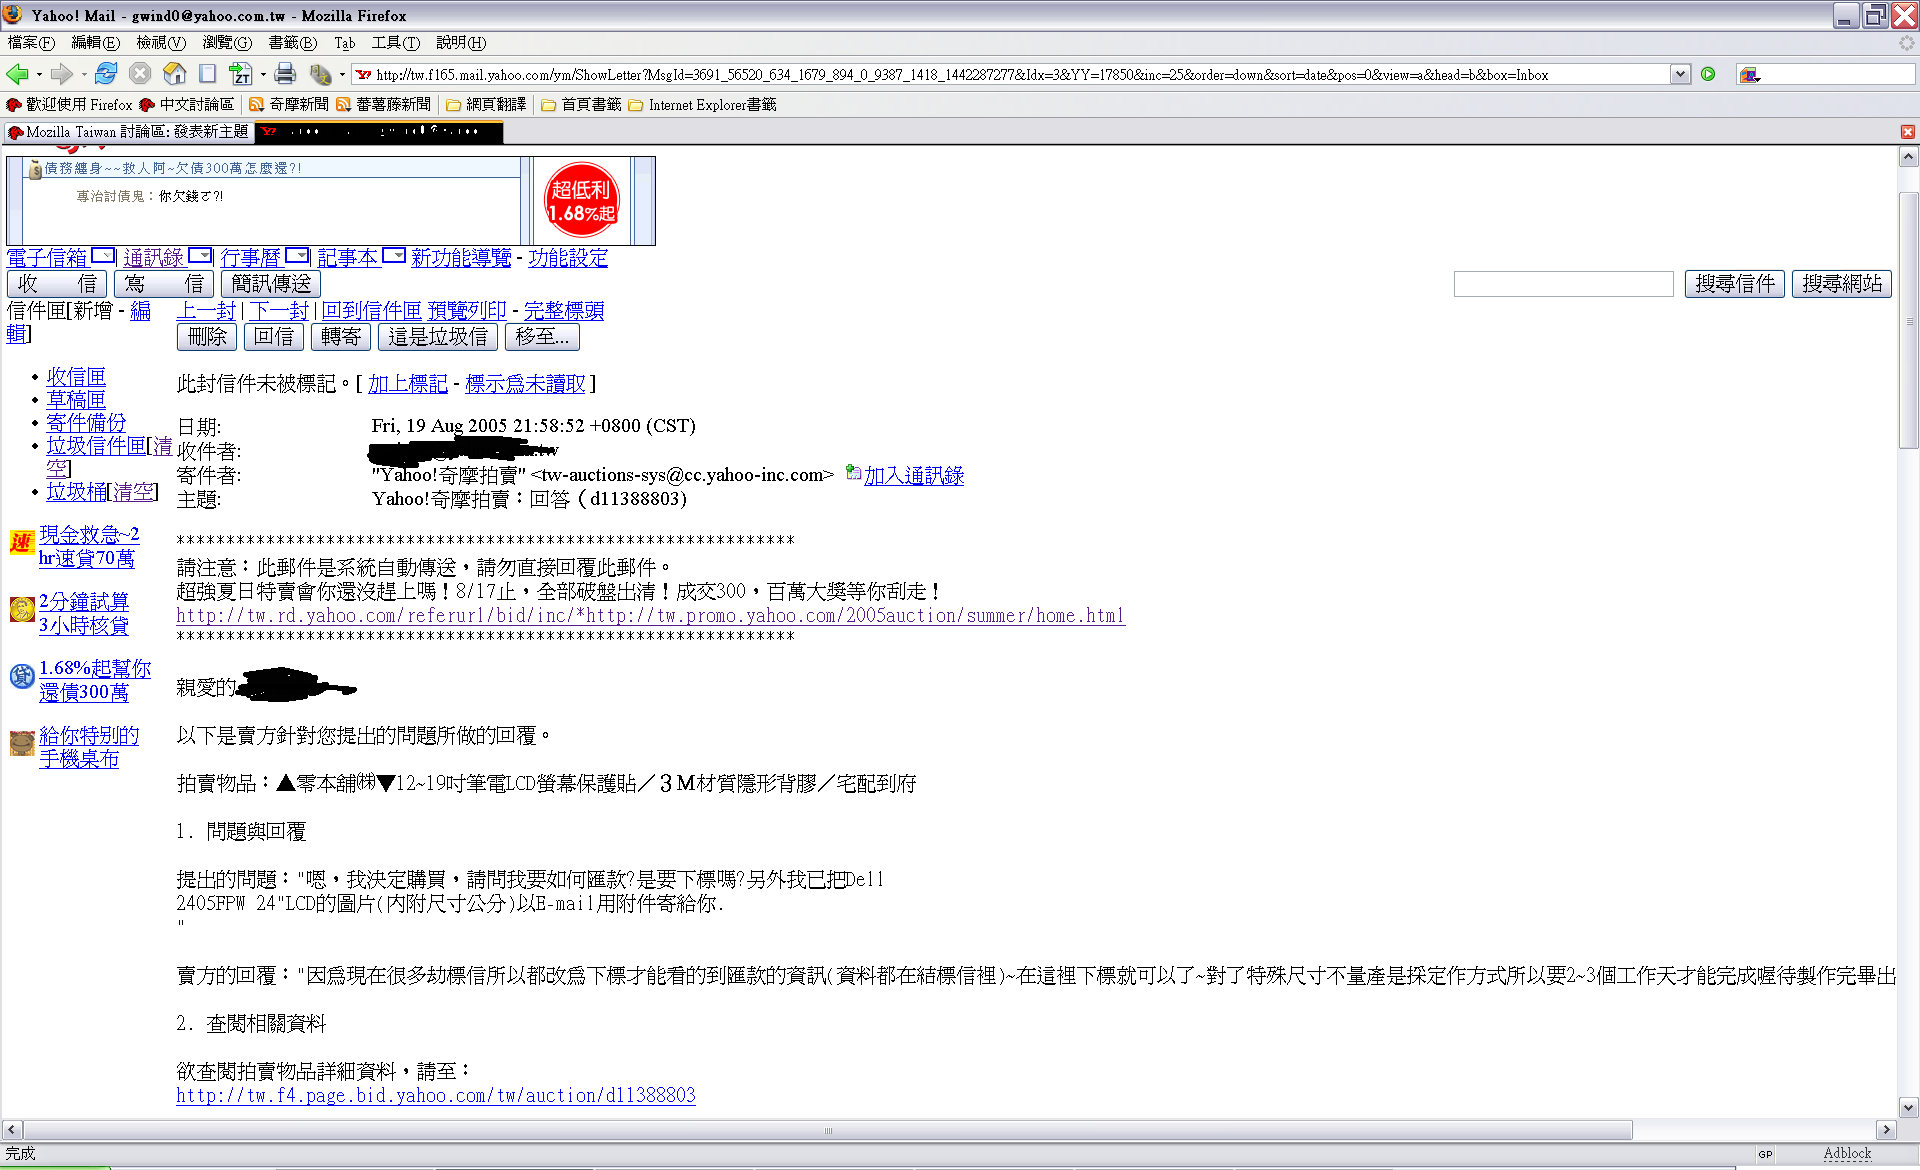Close the current tab with red X

coord(1907,132)
